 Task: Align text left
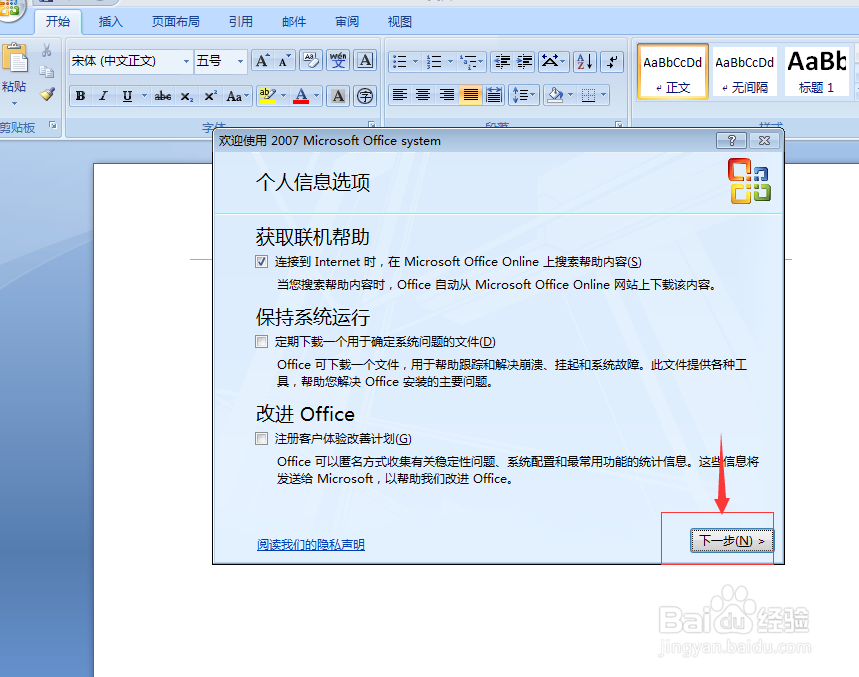pos(400,95)
